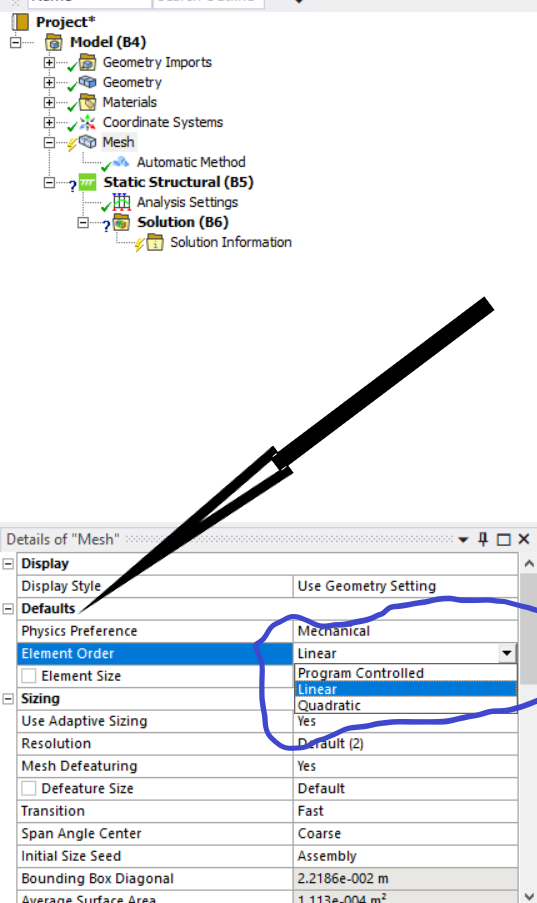Select the Analysis Settings icon
The image size is (537, 903).
[122, 202]
